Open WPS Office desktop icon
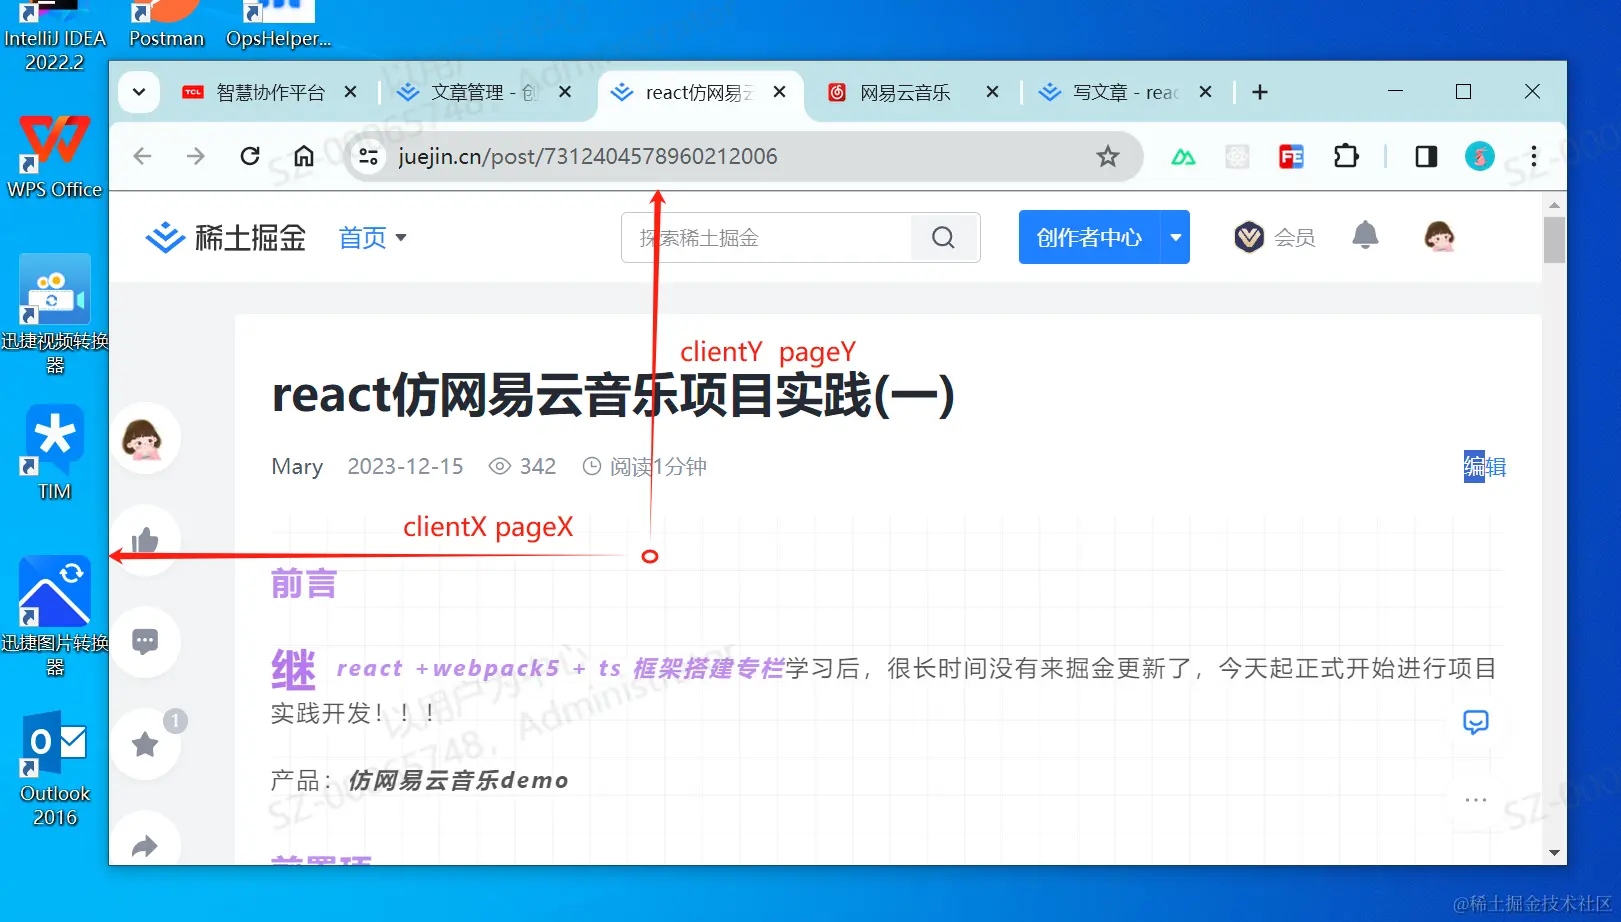1621x922 pixels. tap(55, 157)
